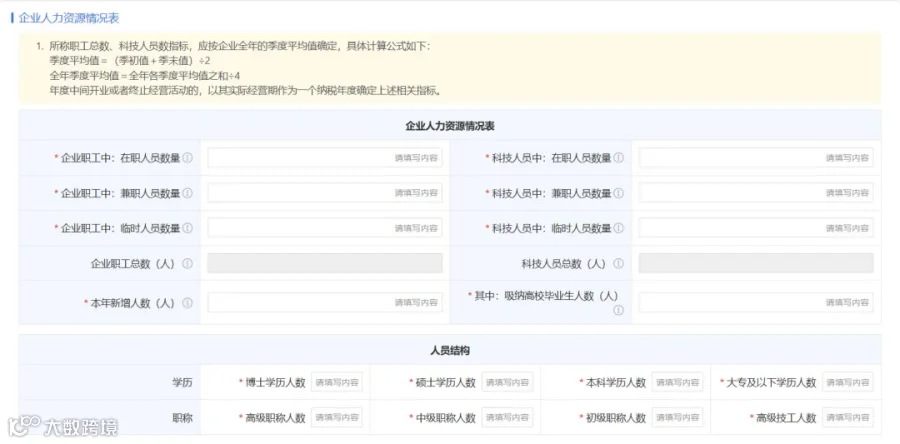This screenshot has width=900, height=444.
Task: Click the 其中：吸纳高校毕业生人数 label
Action: [x=545, y=296]
